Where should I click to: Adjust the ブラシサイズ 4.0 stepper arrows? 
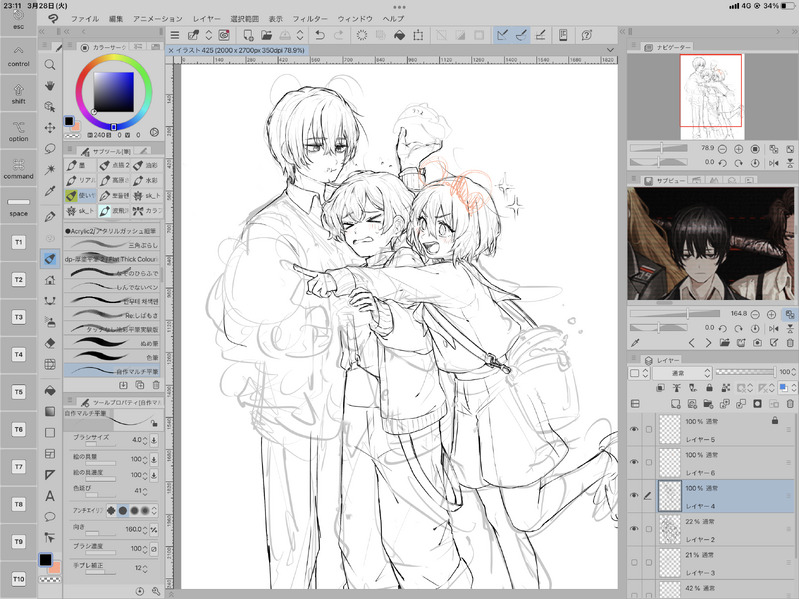point(145,440)
